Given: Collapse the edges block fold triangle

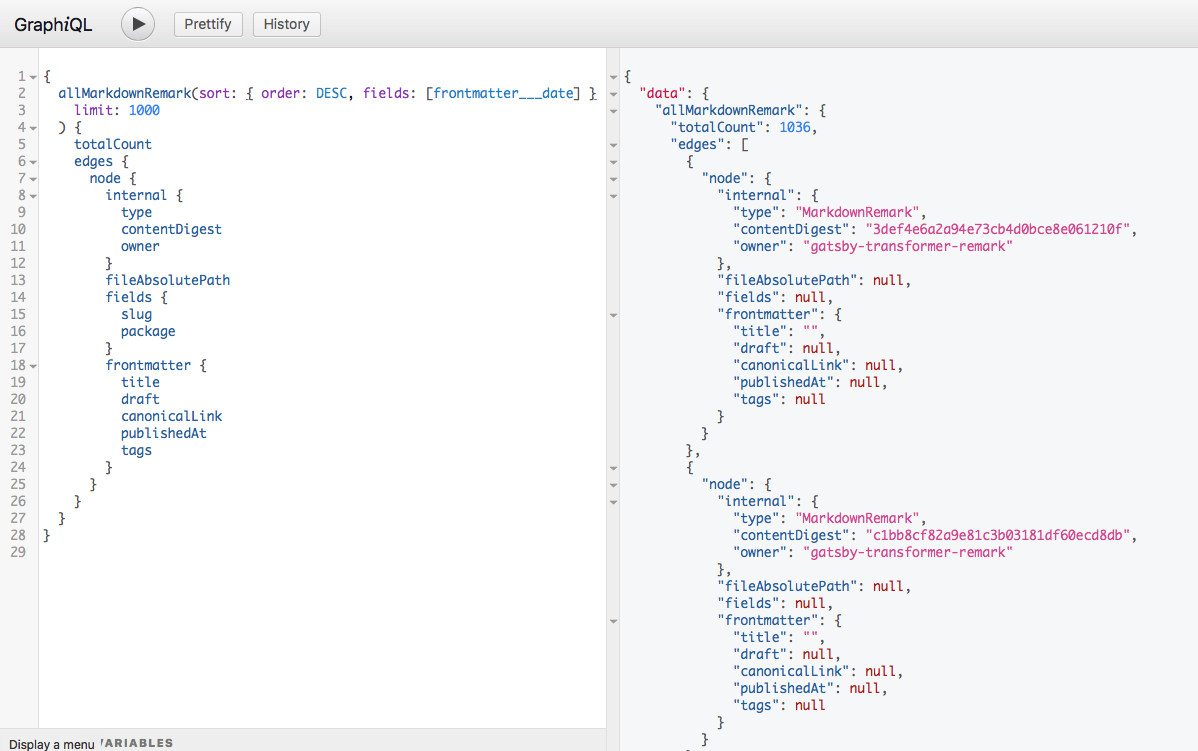Looking at the screenshot, I should [x=31, y=160].
